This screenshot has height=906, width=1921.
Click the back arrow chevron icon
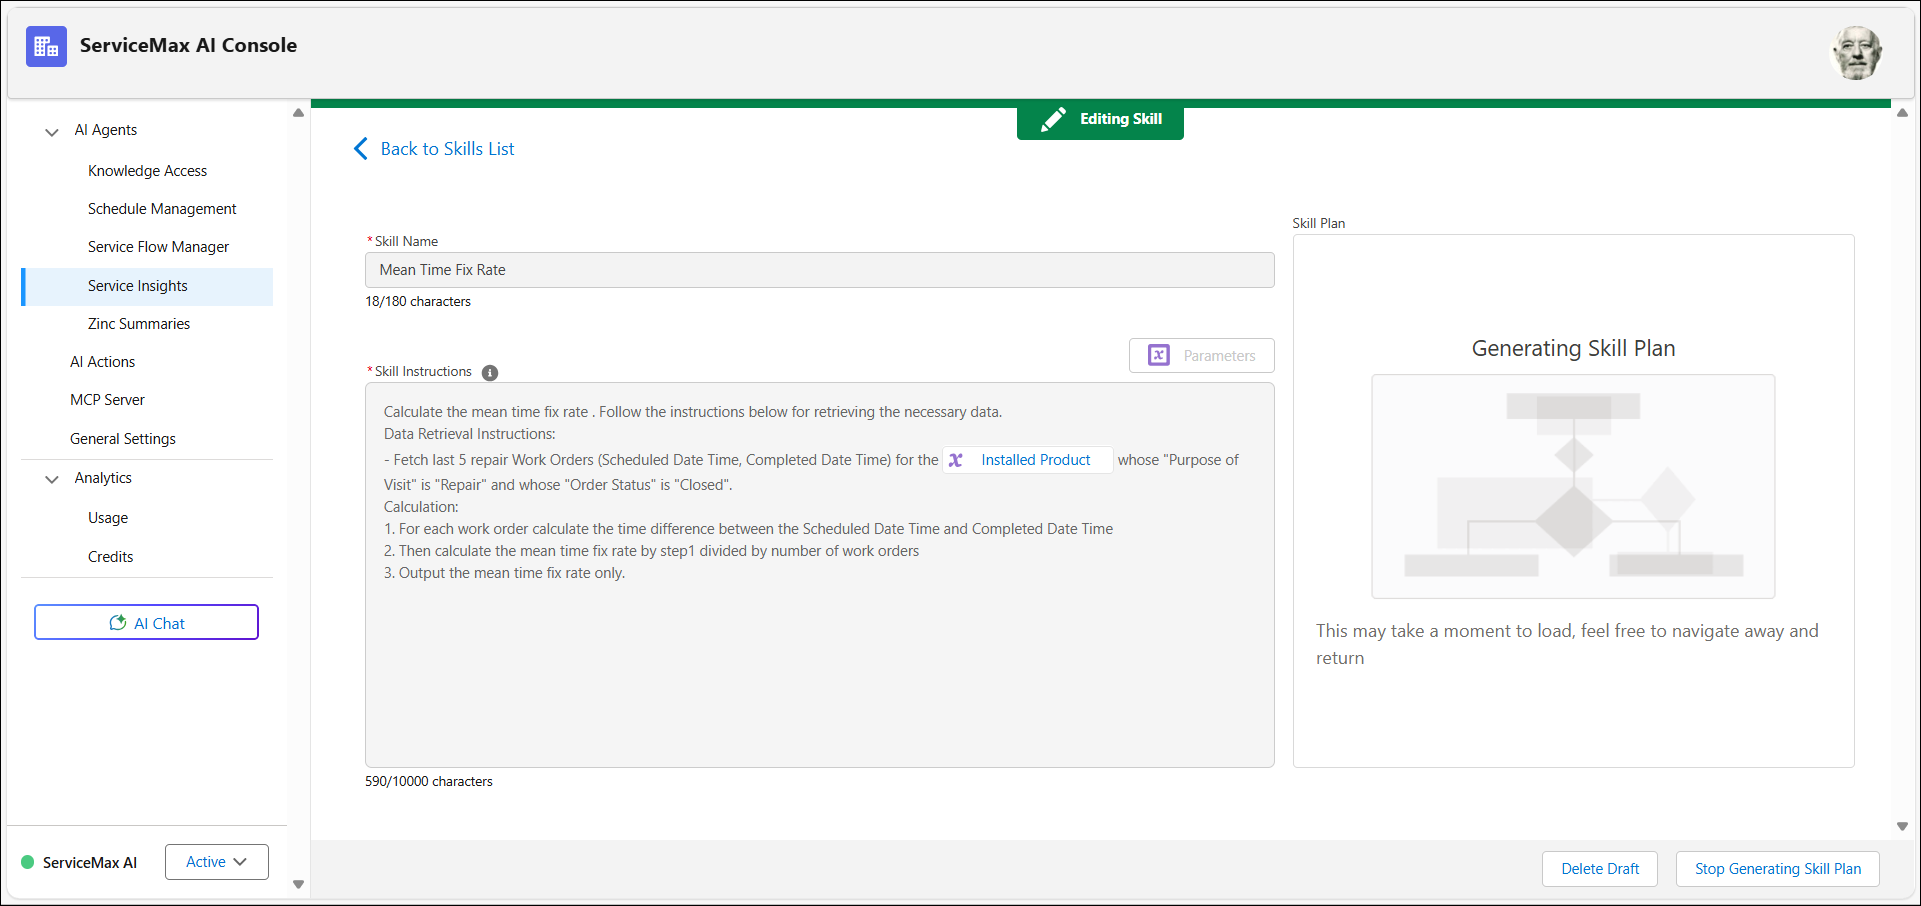(x=361, y=149)
